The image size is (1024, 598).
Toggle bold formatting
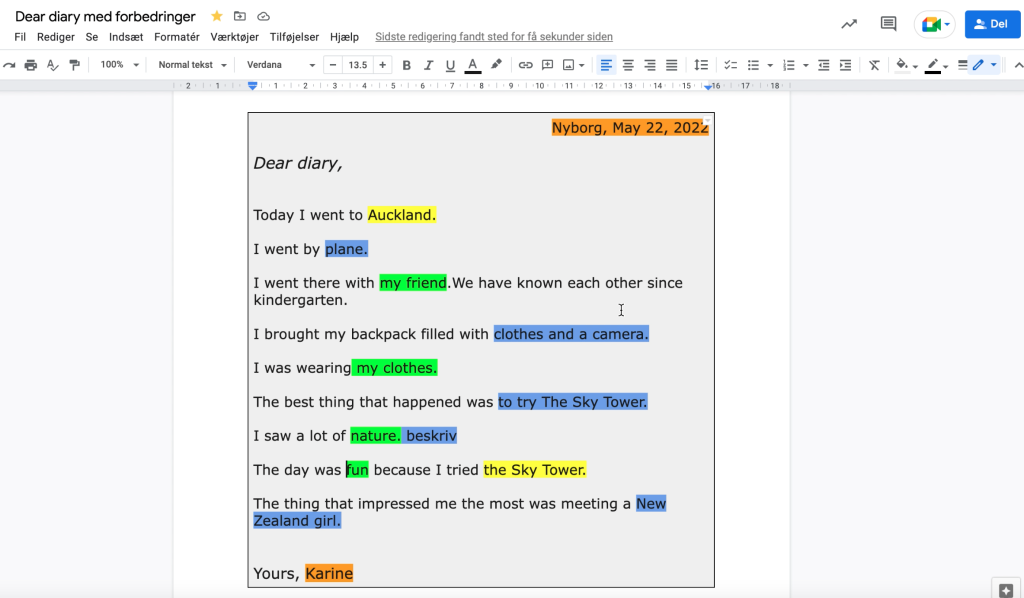click(x=406, y=65)
